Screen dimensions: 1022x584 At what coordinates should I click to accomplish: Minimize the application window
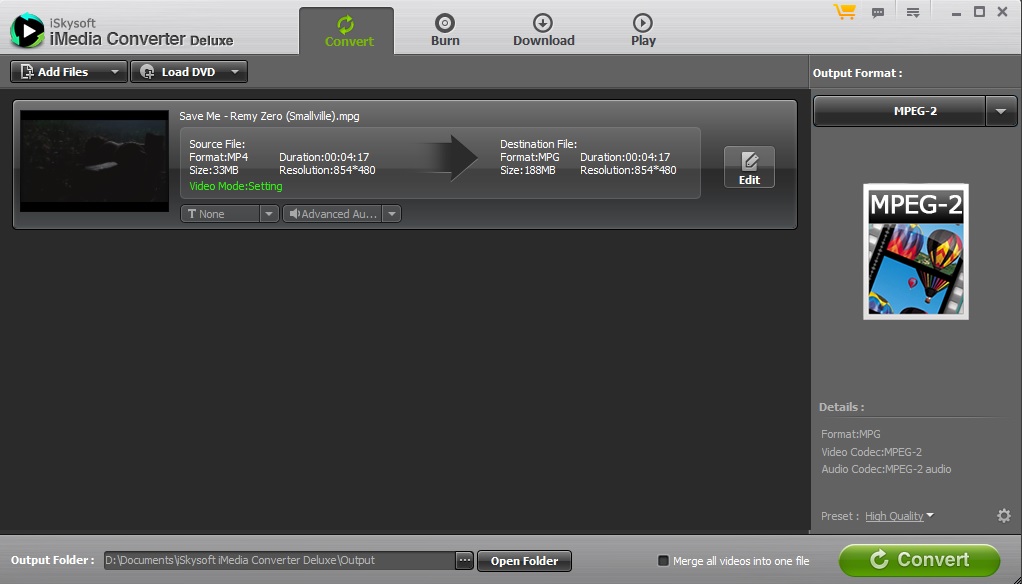click(x=956, y=12)
